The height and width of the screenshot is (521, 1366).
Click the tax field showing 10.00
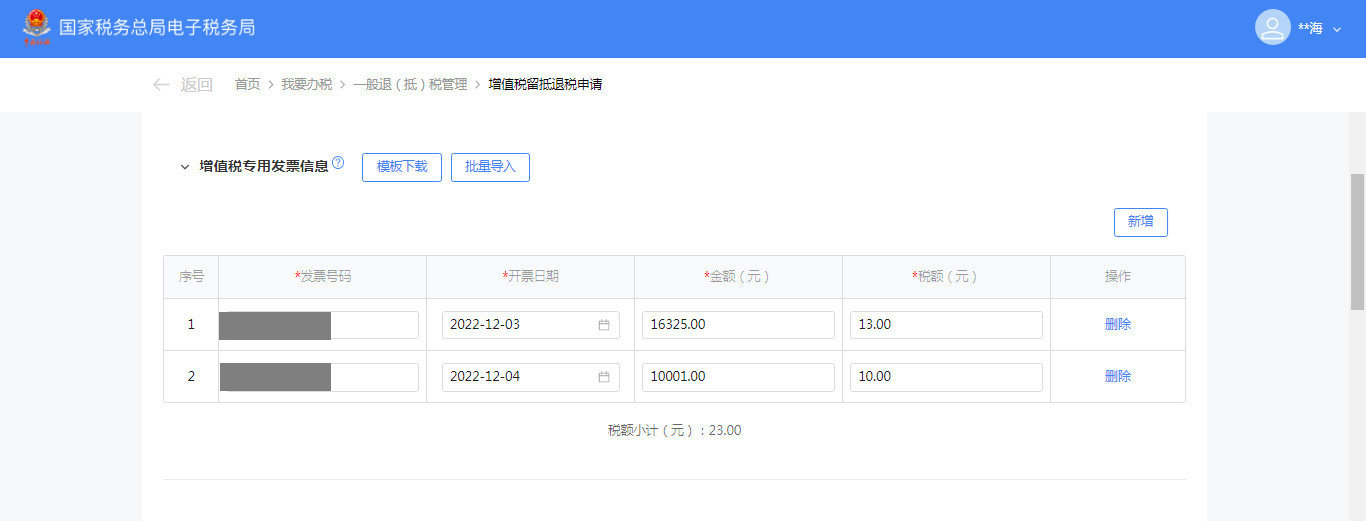click(945, 377)
